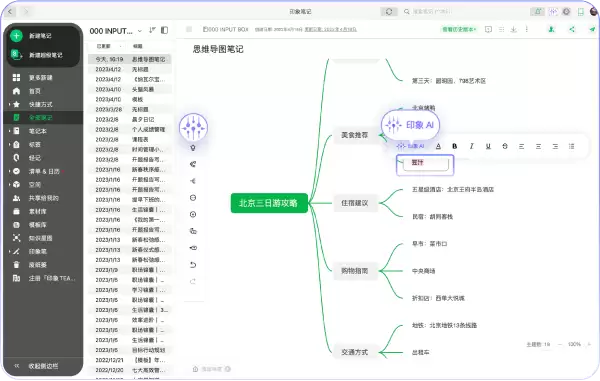
Task: Click the green view history versions button
Action: coord(460,29)
